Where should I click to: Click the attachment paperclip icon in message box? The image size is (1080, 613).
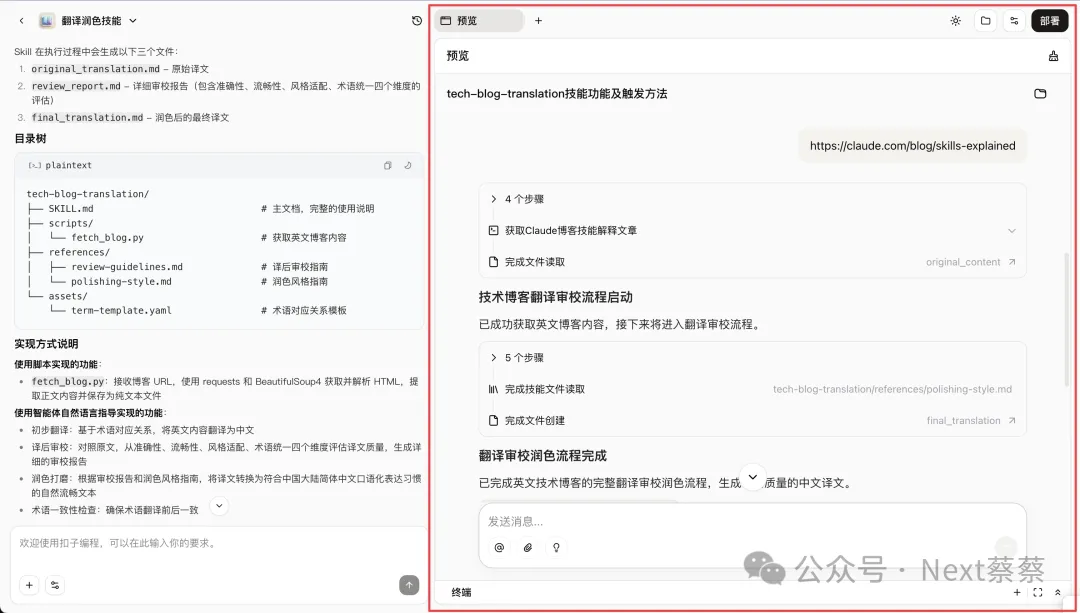pyautogui.click(x=527, y=547)
